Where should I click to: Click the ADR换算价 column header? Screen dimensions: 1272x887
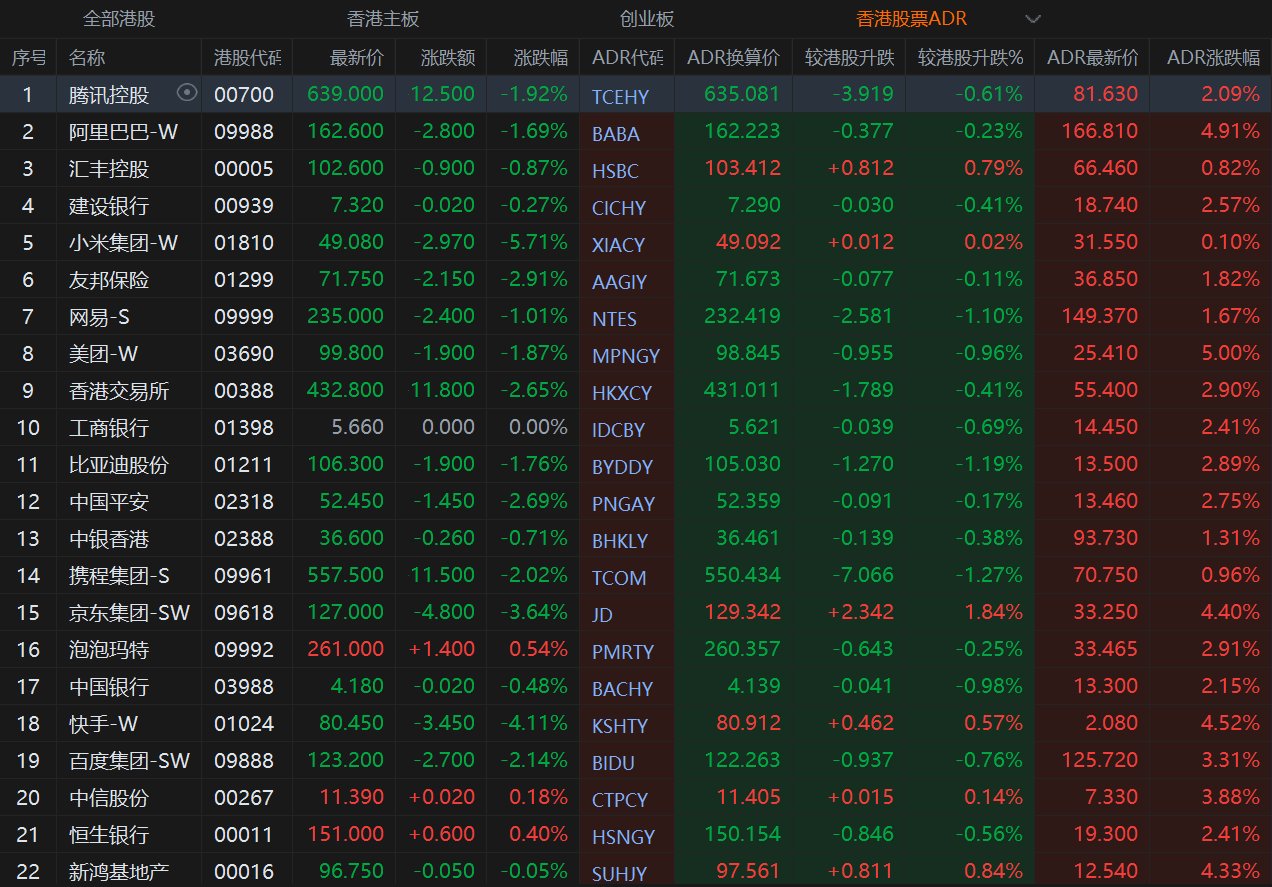[733, 56]
